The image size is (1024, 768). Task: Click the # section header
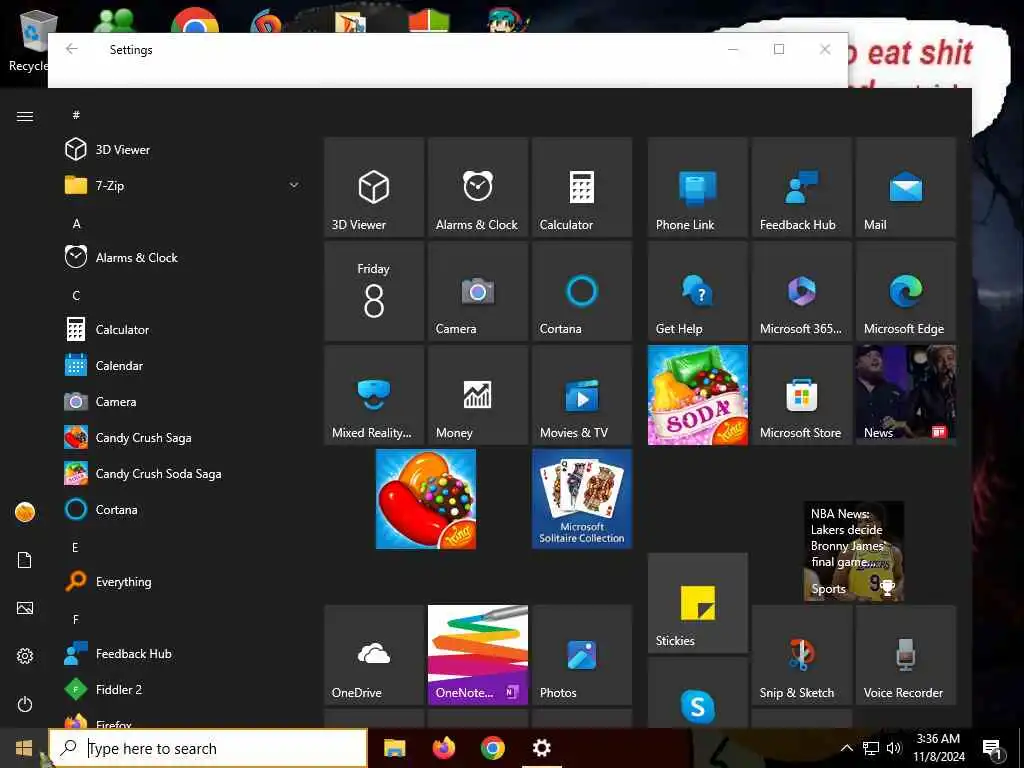tap(76, 115)
